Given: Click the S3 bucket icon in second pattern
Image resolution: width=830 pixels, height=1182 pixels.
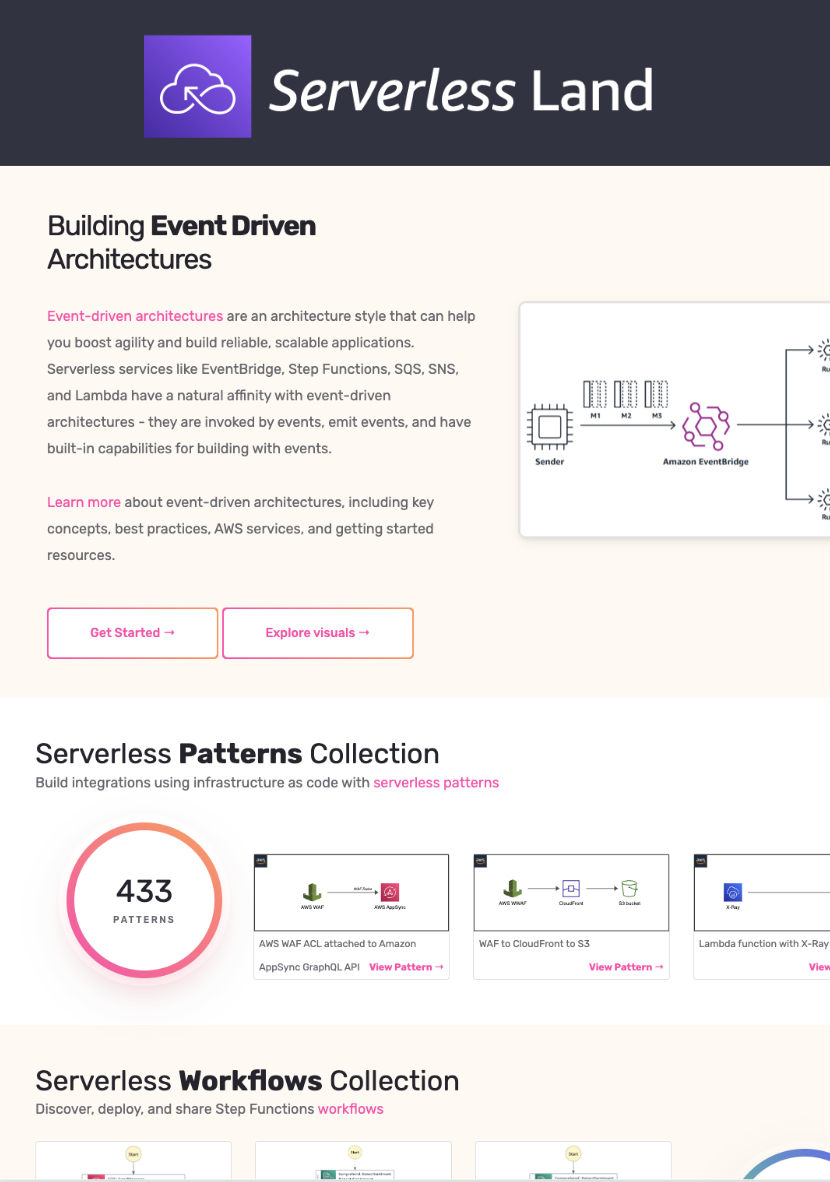Looking at the screenshot, I should coord(629,889).
